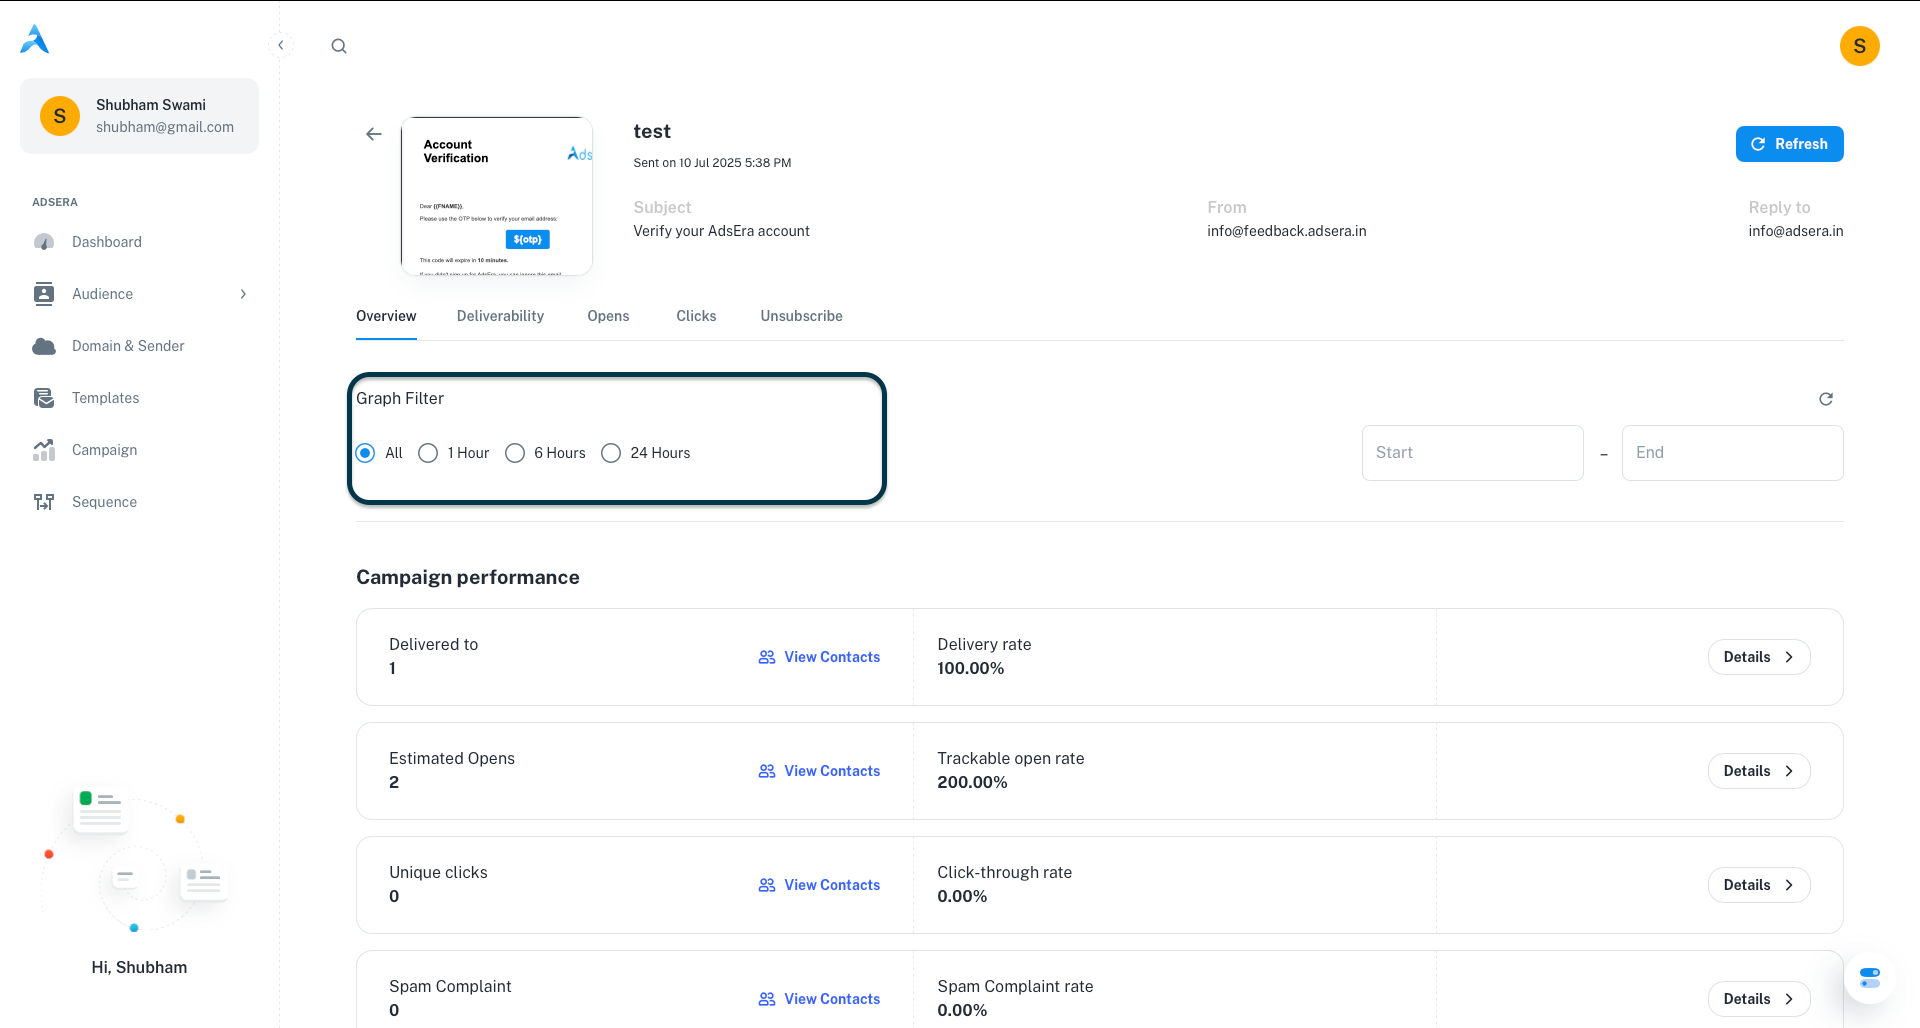View Contacts for Estimated Opens
Viewport: 1920px width, 1028px height.
819,771
